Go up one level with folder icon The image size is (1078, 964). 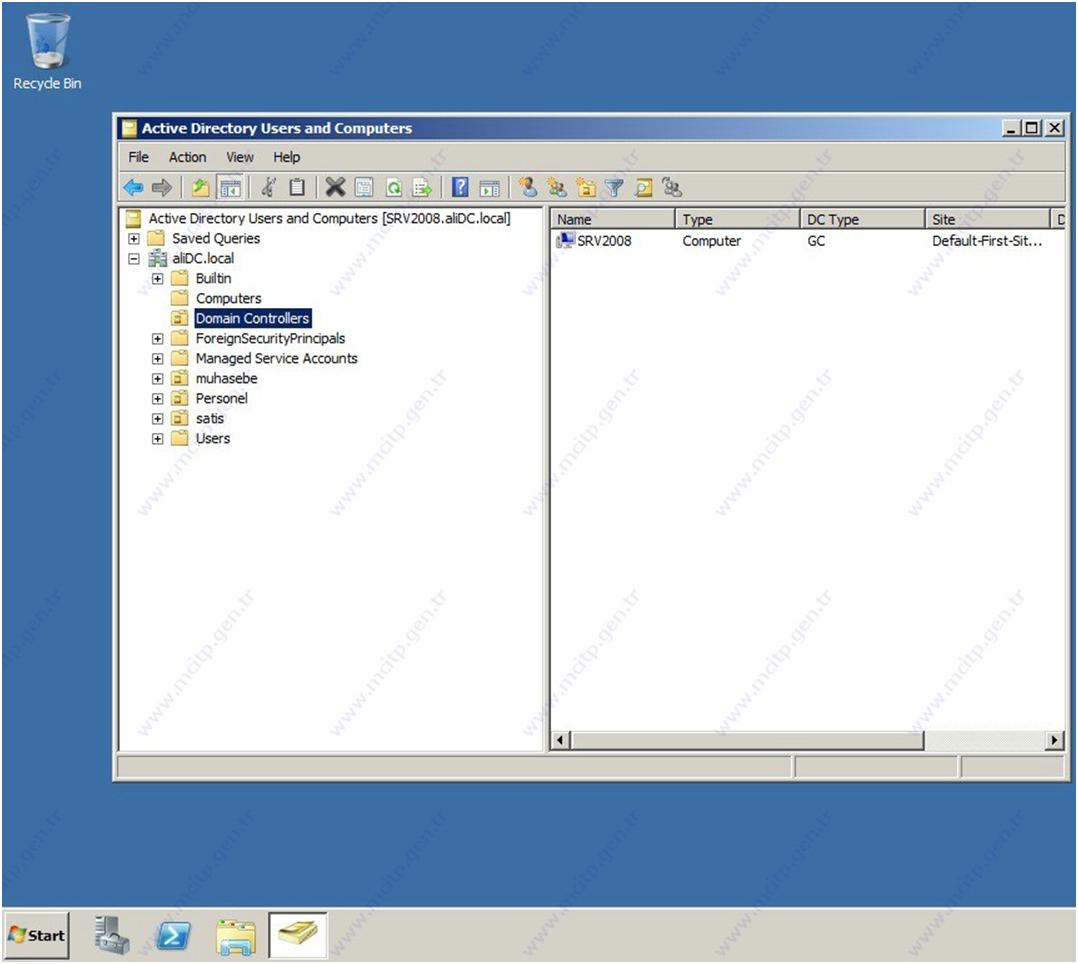(200, 187)
